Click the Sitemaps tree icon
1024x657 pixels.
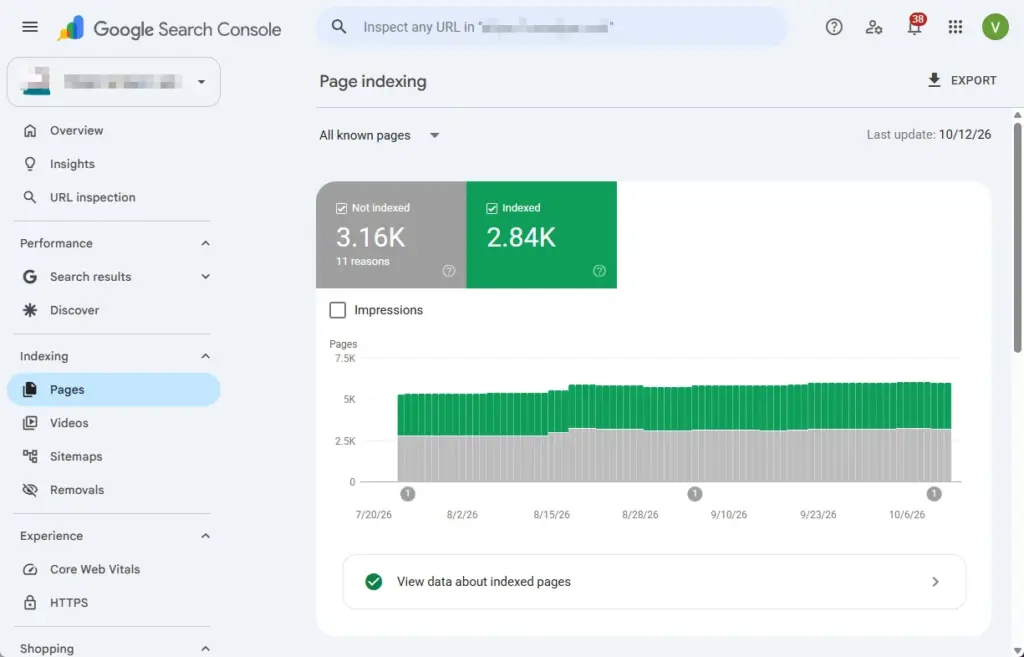coord(30,457)
